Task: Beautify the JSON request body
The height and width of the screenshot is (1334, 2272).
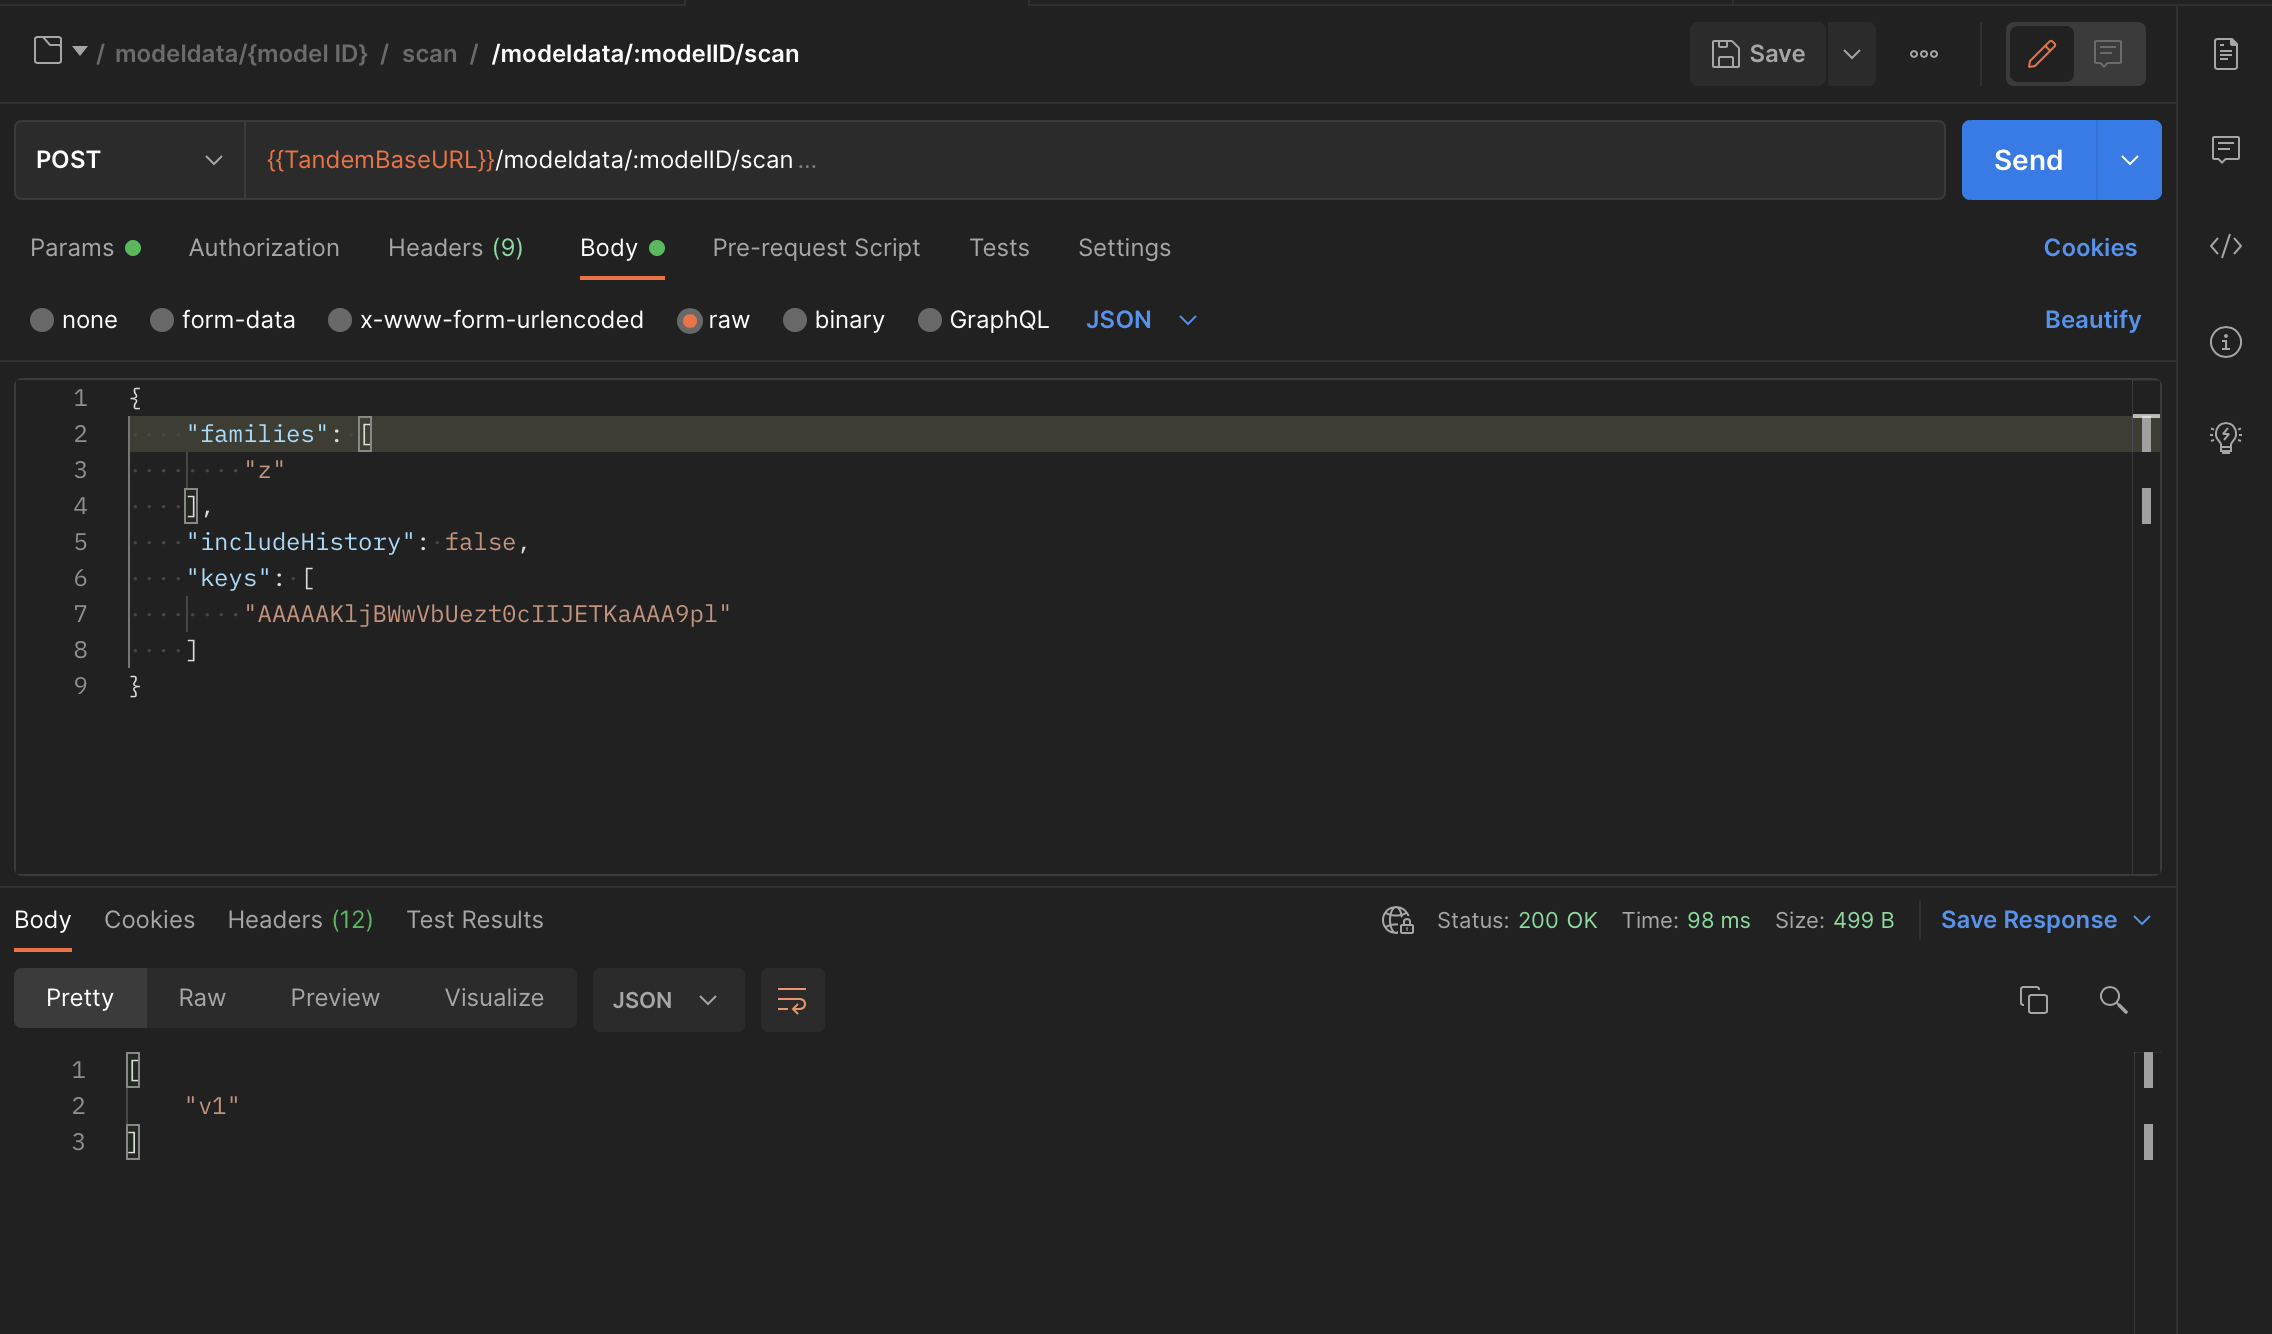Action: (x=2093, y=320)
